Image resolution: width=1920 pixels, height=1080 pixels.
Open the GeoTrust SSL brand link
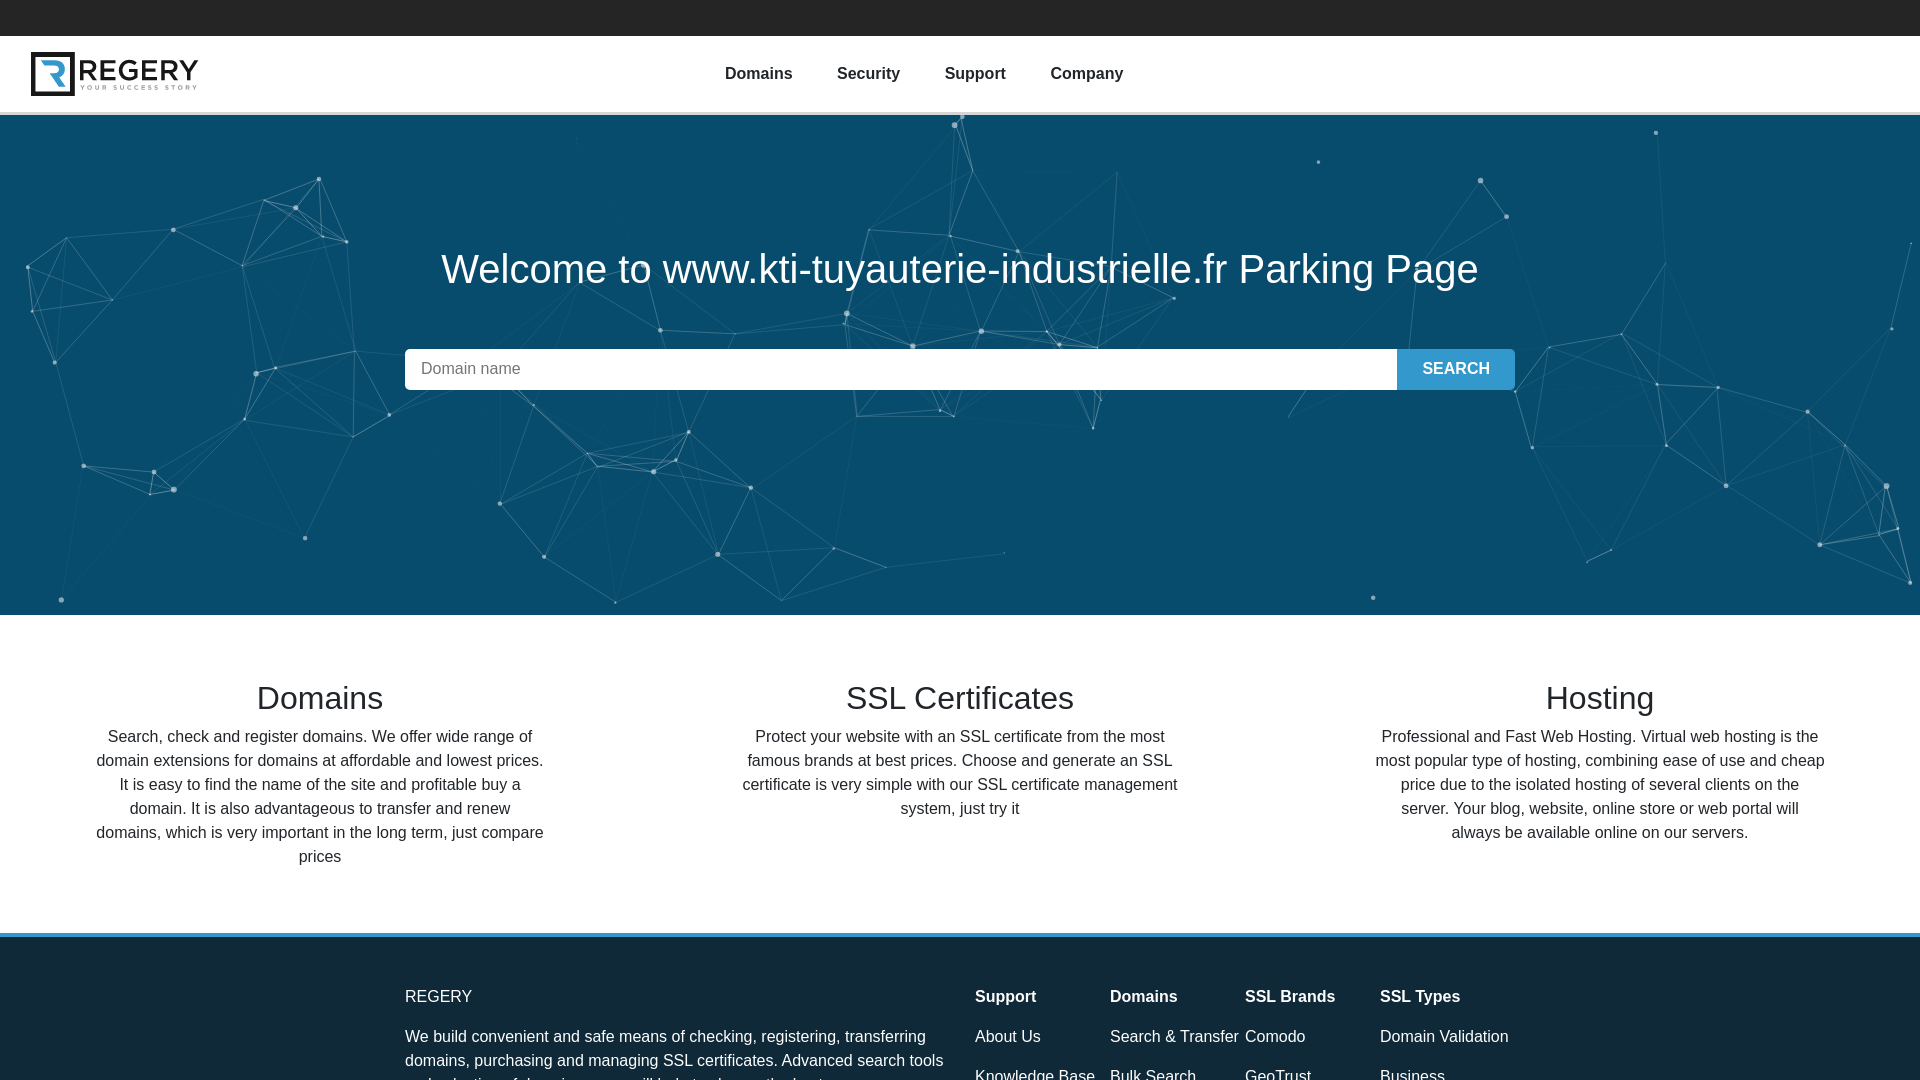(1277, 1074)
